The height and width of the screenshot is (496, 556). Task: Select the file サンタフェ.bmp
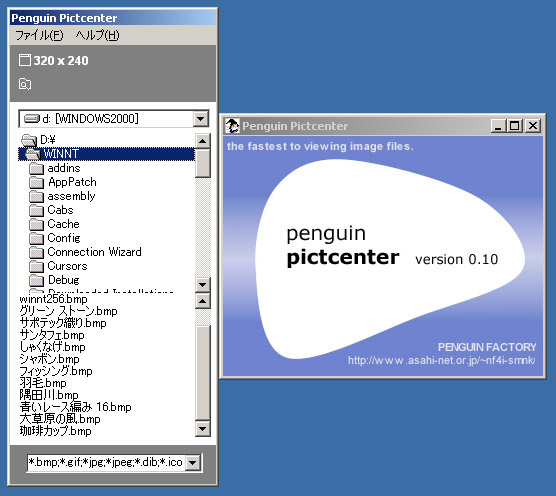(52, 335)
